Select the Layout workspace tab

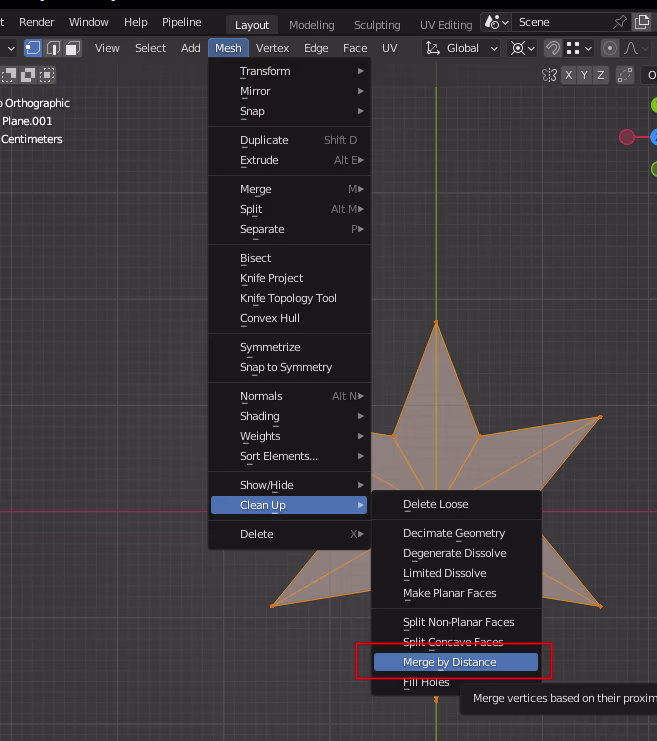[x=252, y=25]
